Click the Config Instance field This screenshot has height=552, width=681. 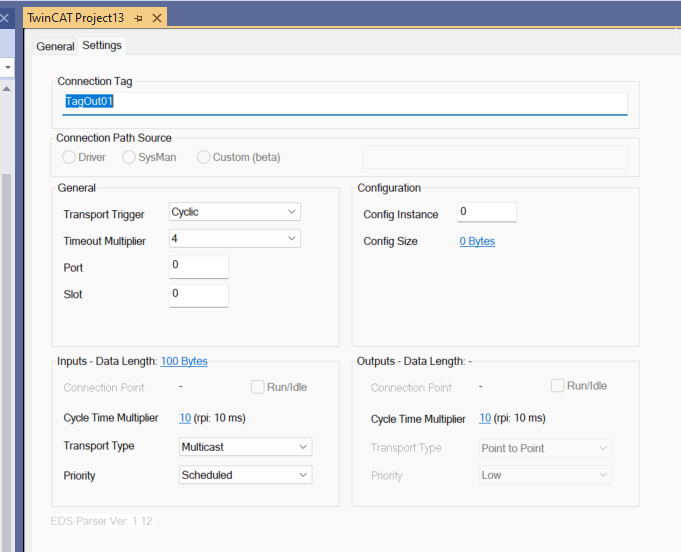486,212
